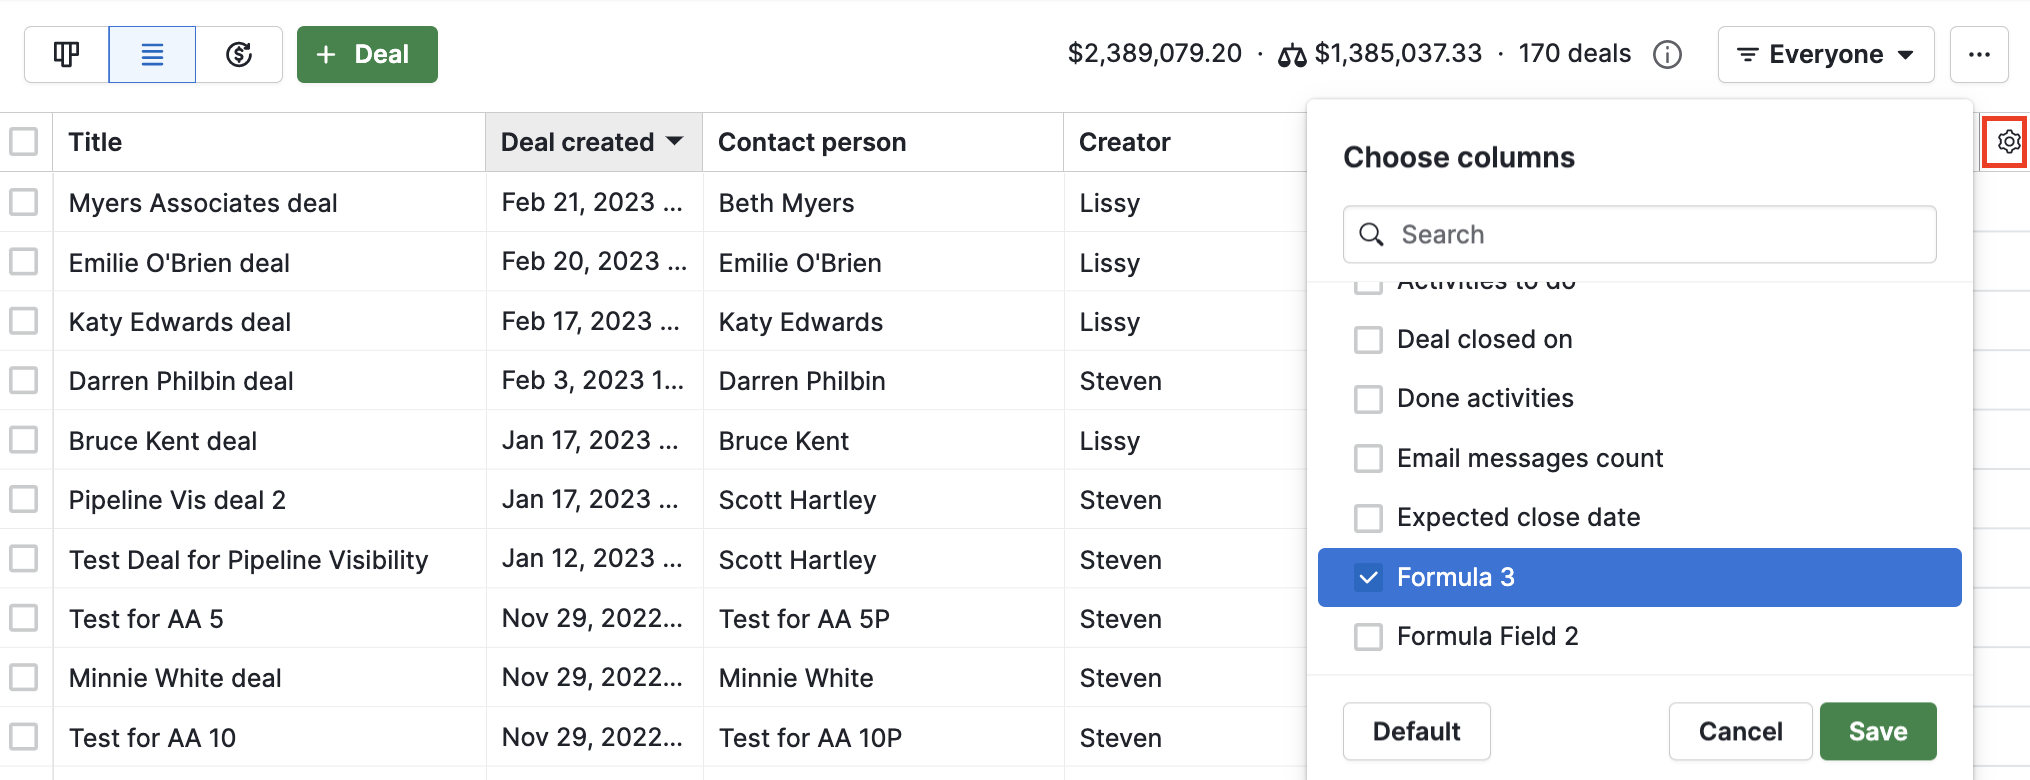Open the column settings gear icon
Screen dimensions: 2030x780
(x=2008, y=142)
